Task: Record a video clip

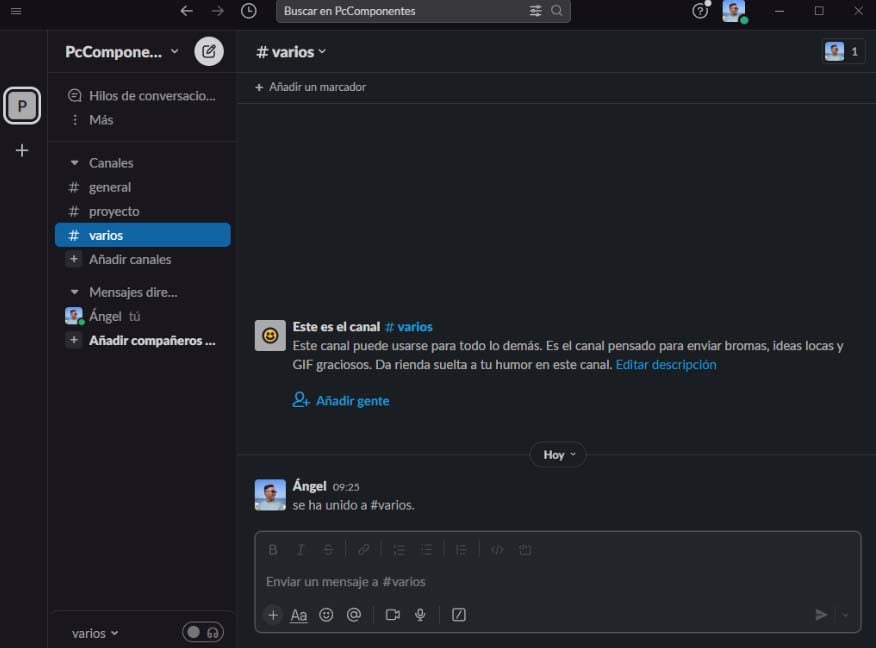Action: click(393, 615)
